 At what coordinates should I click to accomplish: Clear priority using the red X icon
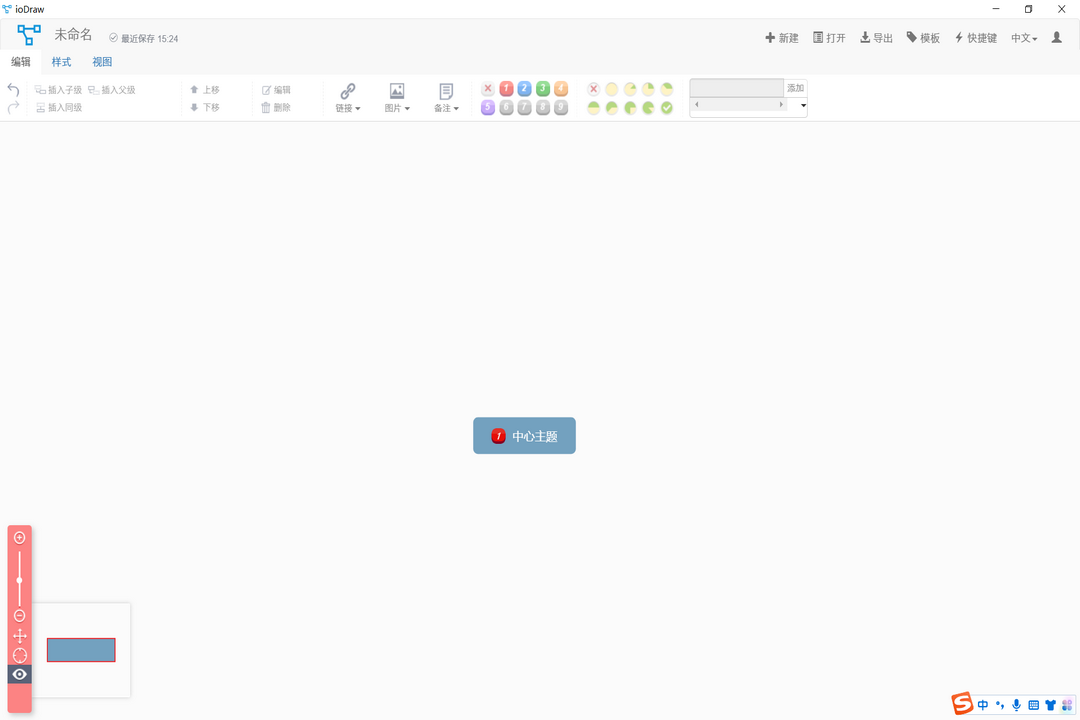point(488,88)
